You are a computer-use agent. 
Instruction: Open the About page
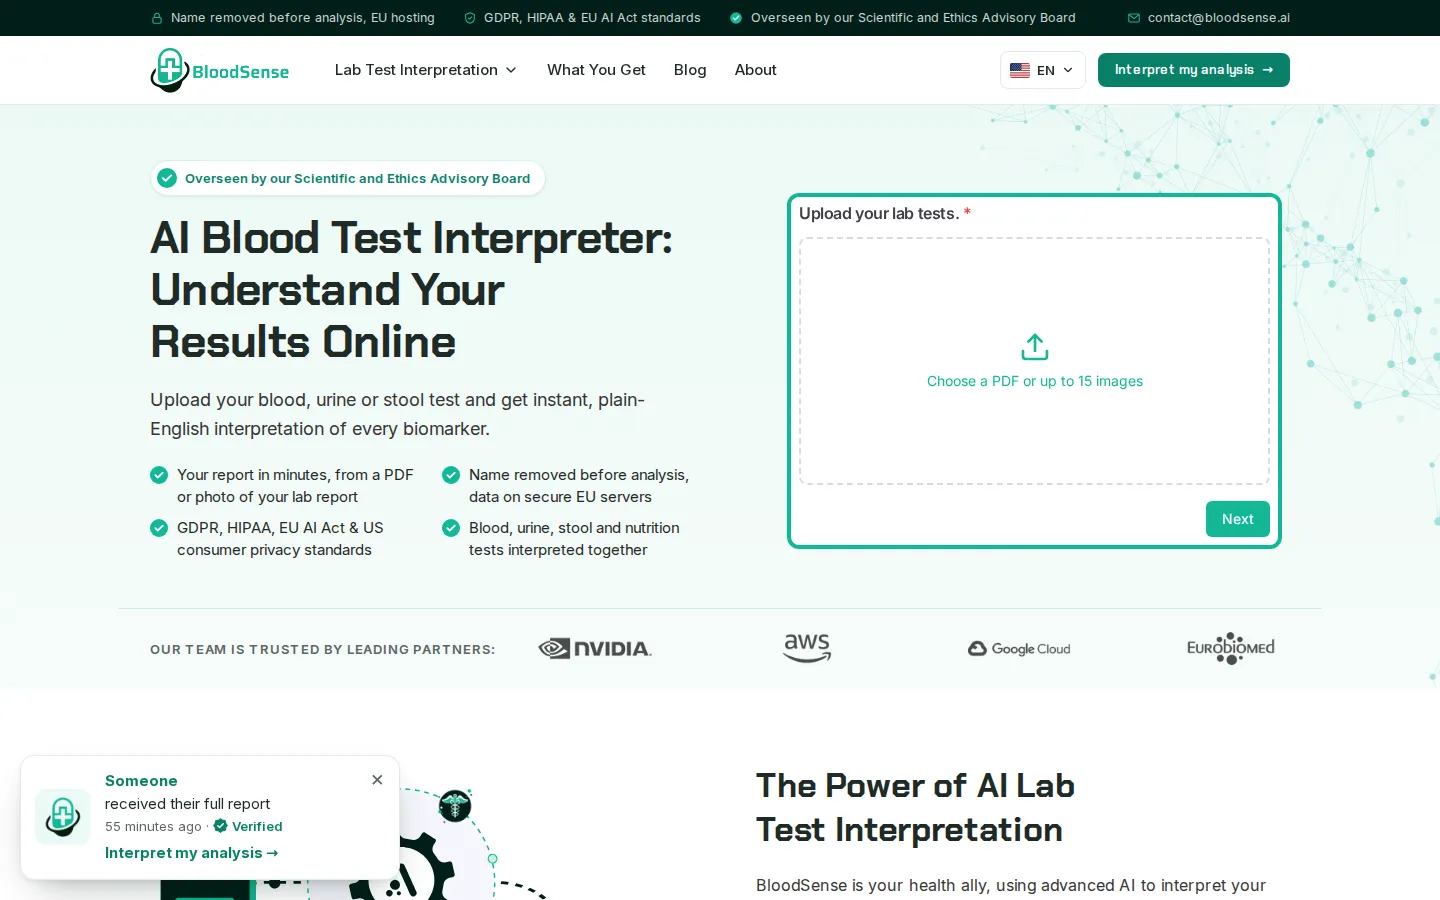[755, 70]
